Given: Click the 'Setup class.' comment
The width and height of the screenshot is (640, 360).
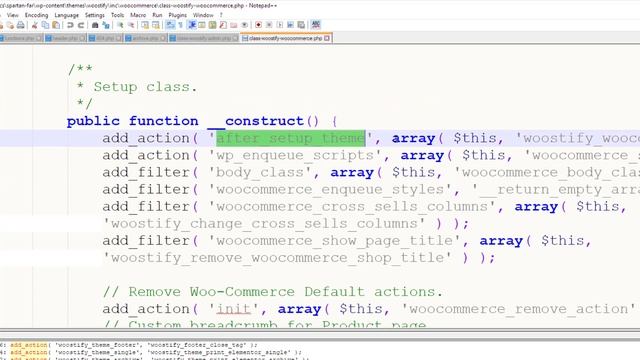Looking at the screenshot, I should (x=145, y=87).
